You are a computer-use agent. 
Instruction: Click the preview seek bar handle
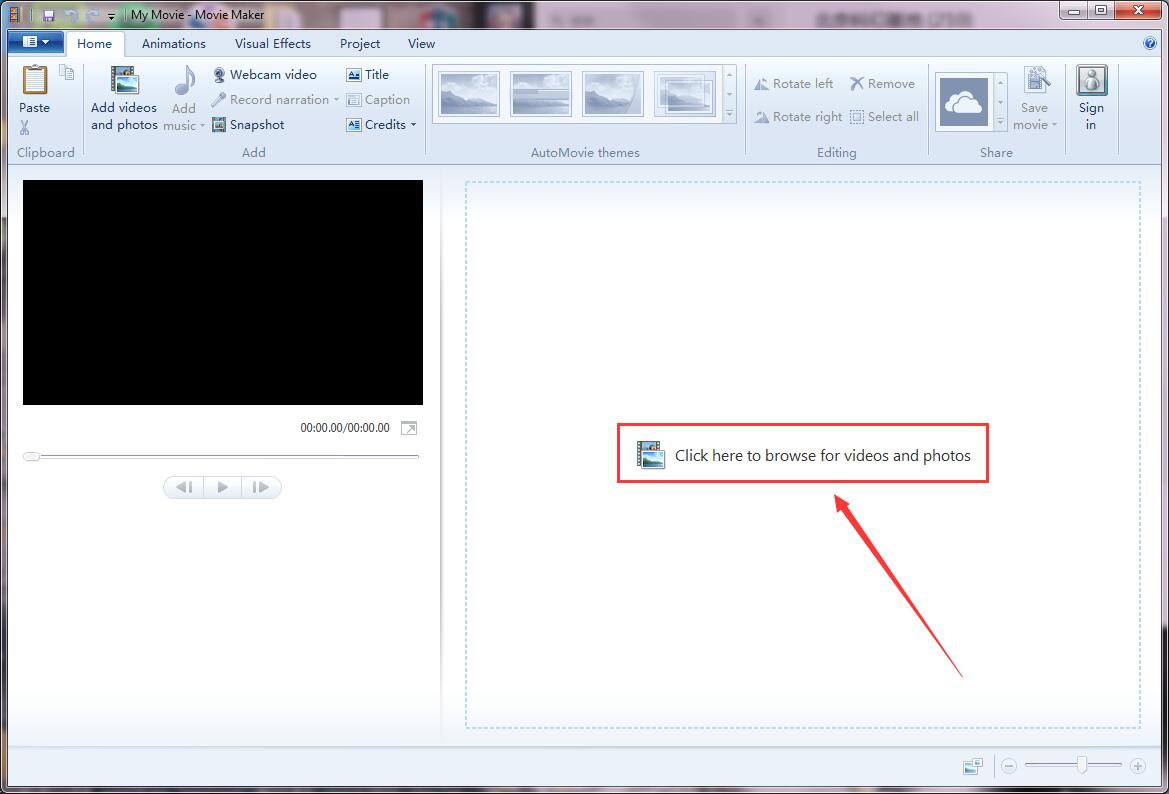[x=31, y=456]
